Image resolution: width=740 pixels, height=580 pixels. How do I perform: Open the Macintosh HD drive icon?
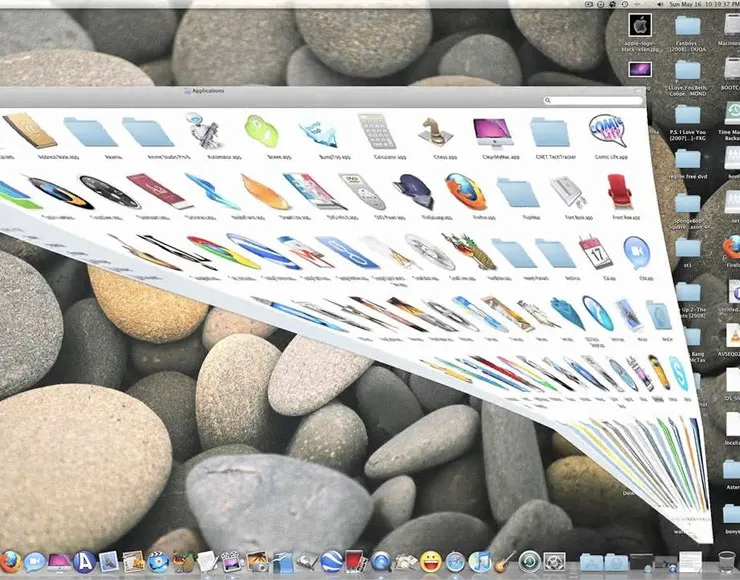732,26
